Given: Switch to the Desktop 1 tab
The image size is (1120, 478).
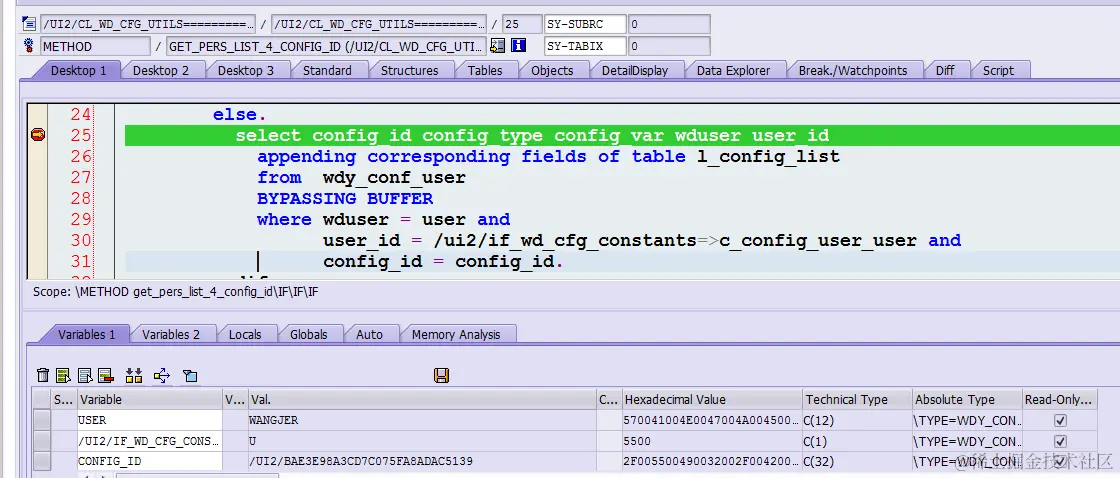Looking at the screenshot, I should point(78,70).
